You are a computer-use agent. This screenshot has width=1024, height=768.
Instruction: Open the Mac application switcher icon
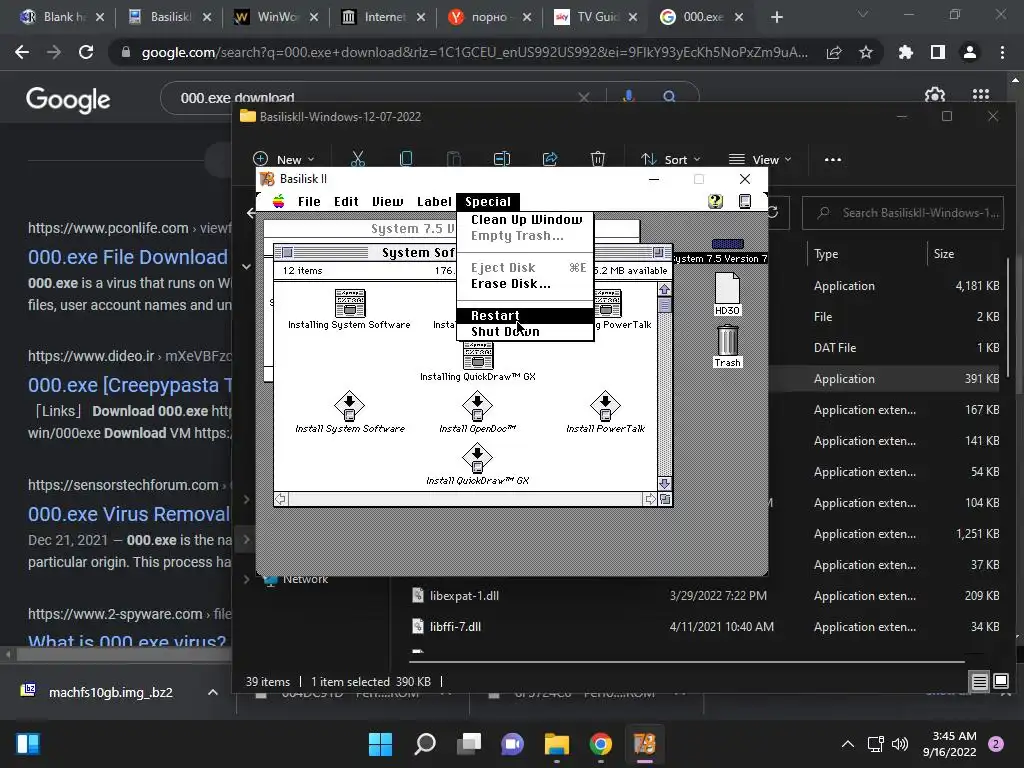(x=745, y=201)
